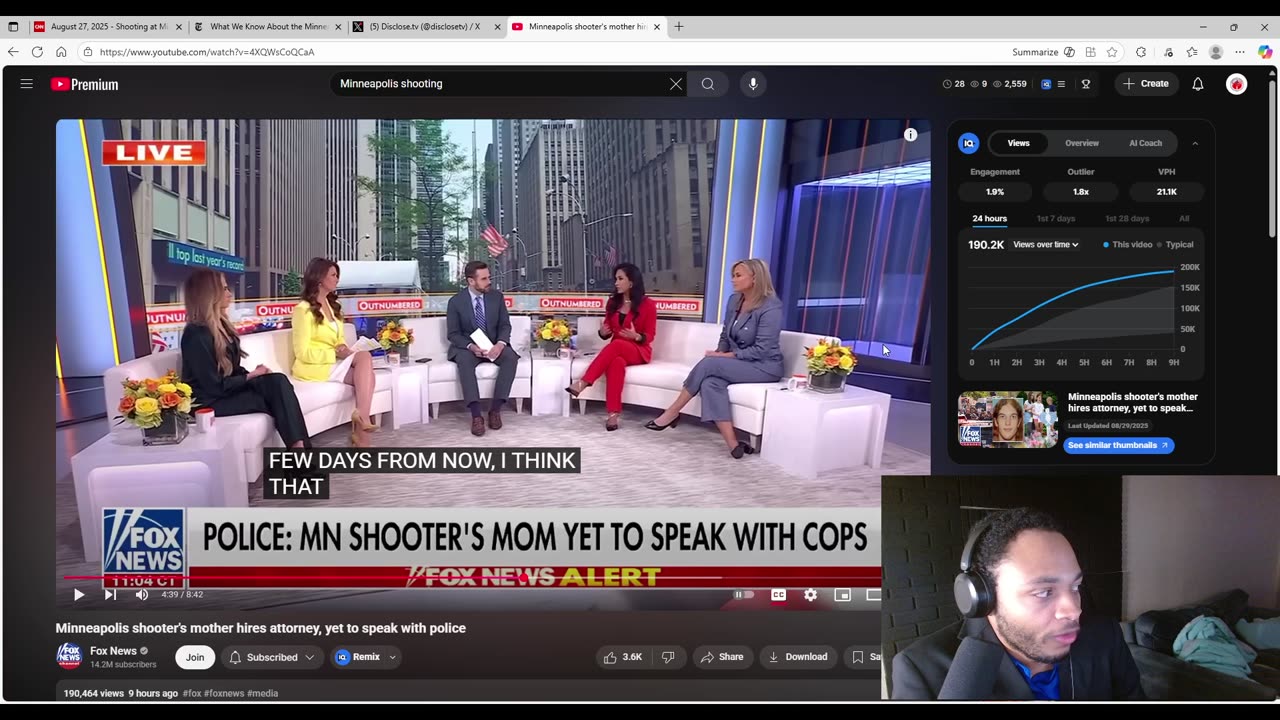Toggle Typical series in chart legend
Screen dimensions: 1280x720
coord(1175,245)
